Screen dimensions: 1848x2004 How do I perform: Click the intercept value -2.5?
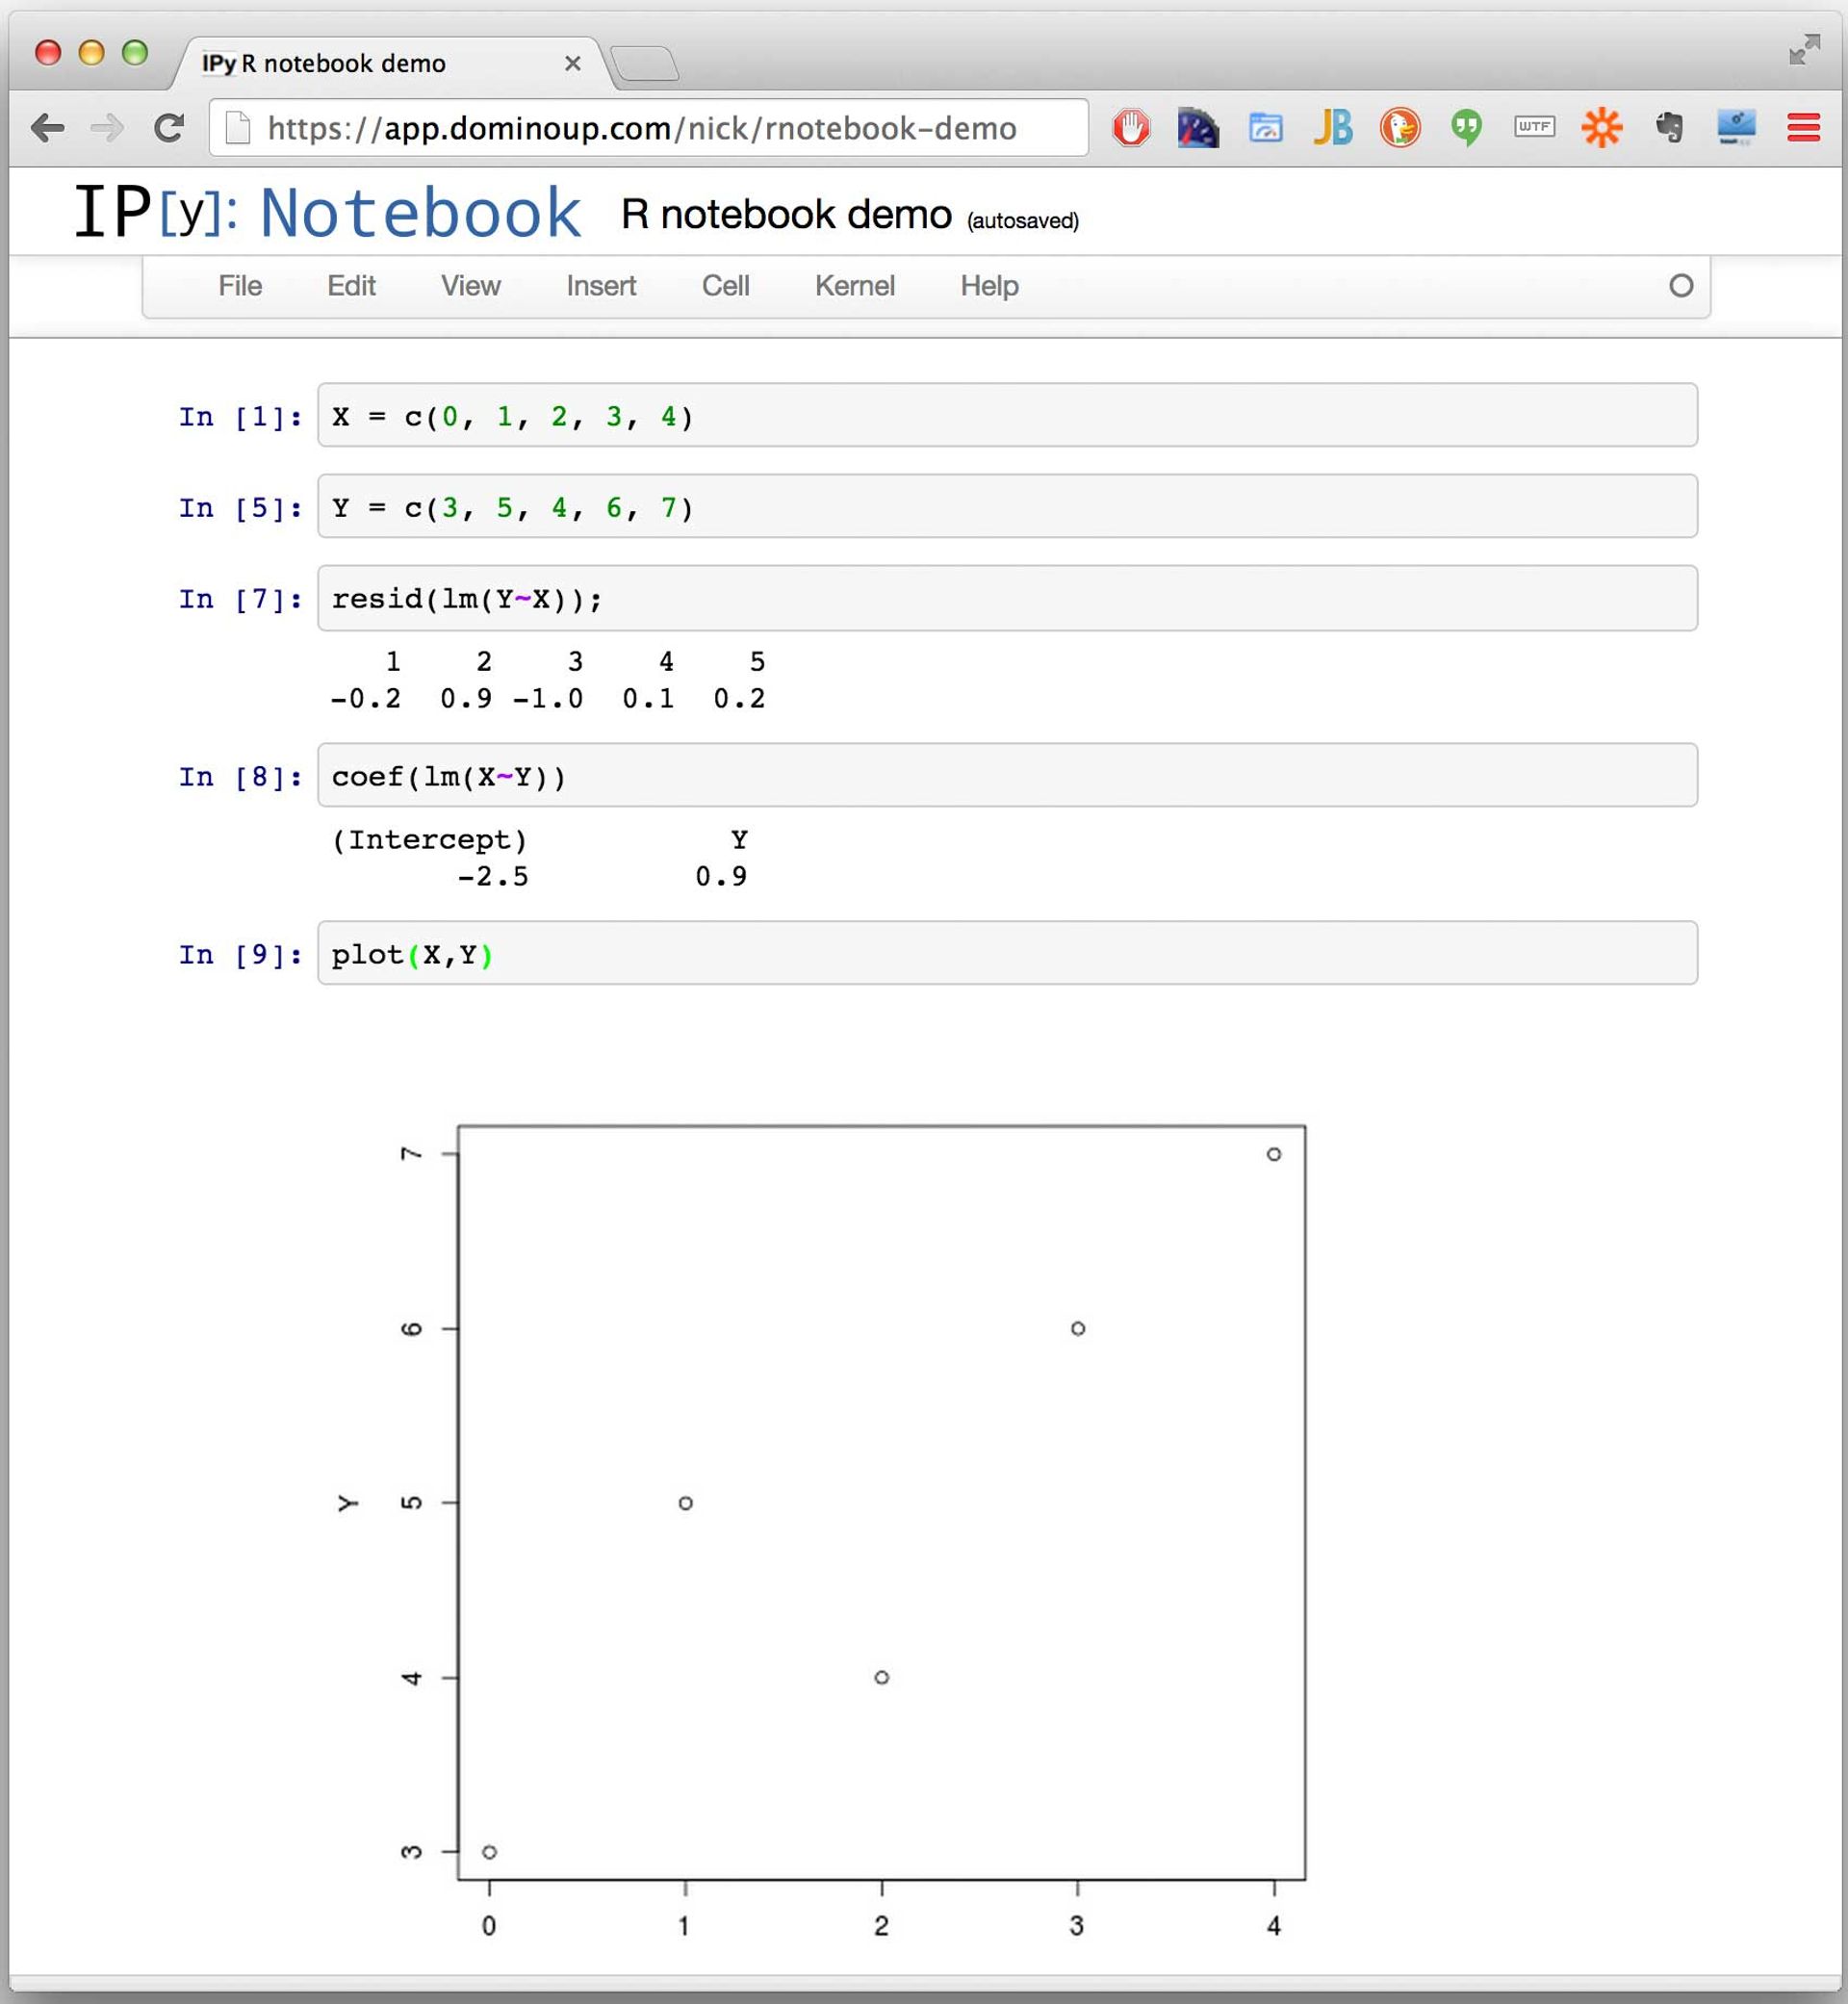(492, 877)
